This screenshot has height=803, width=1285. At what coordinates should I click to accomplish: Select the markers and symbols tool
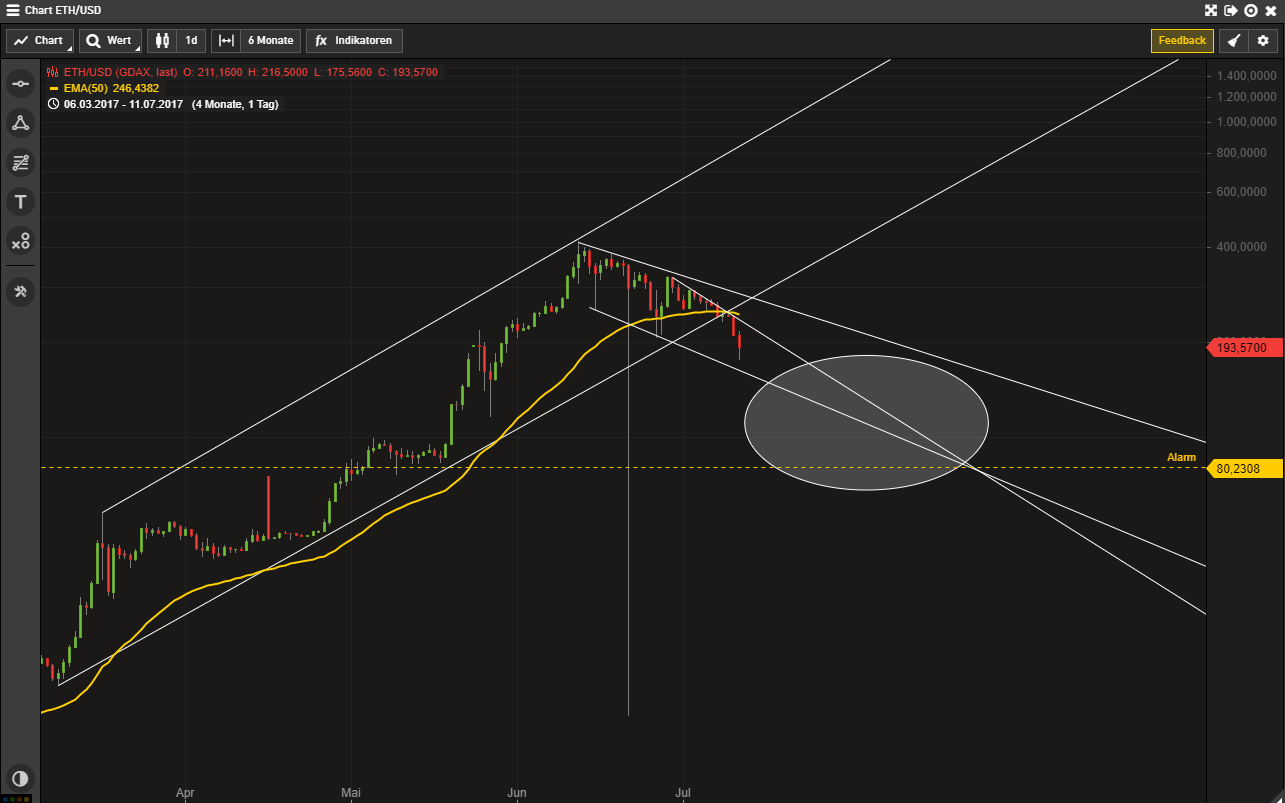pos(20,241)
